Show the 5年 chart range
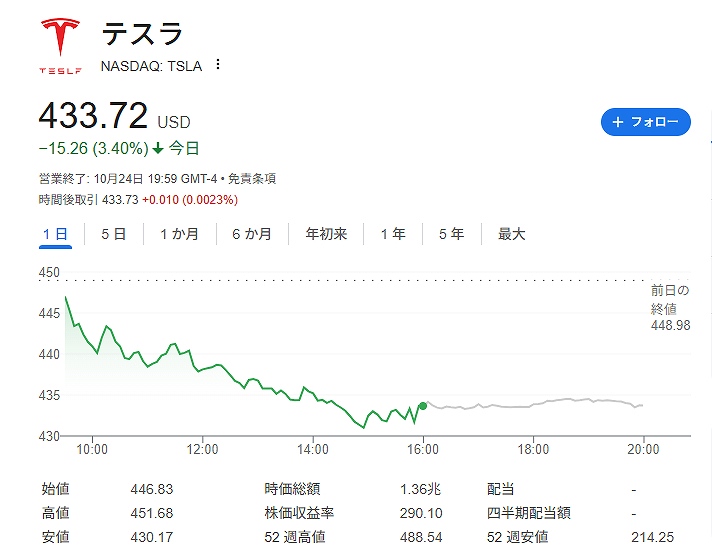The image size is (712, 560). click(451, 234)
